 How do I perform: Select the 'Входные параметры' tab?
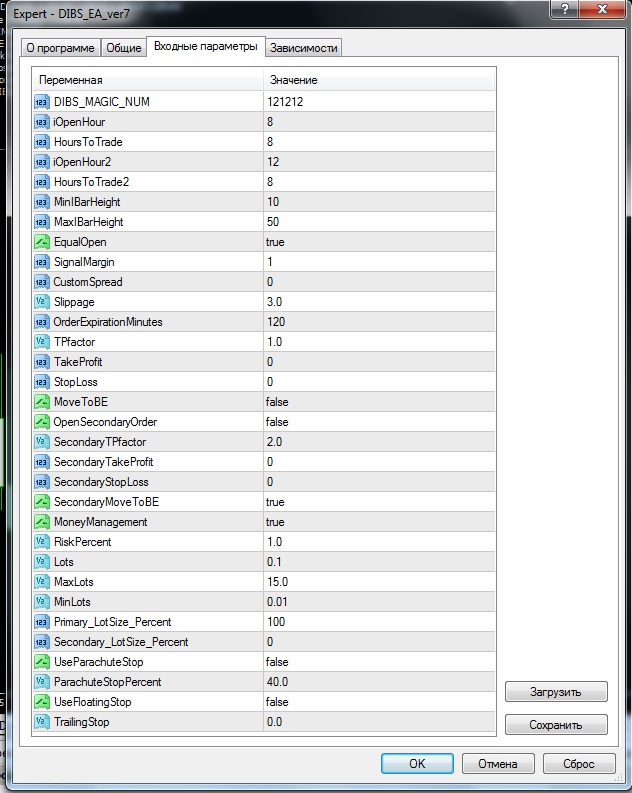point(205,47)
